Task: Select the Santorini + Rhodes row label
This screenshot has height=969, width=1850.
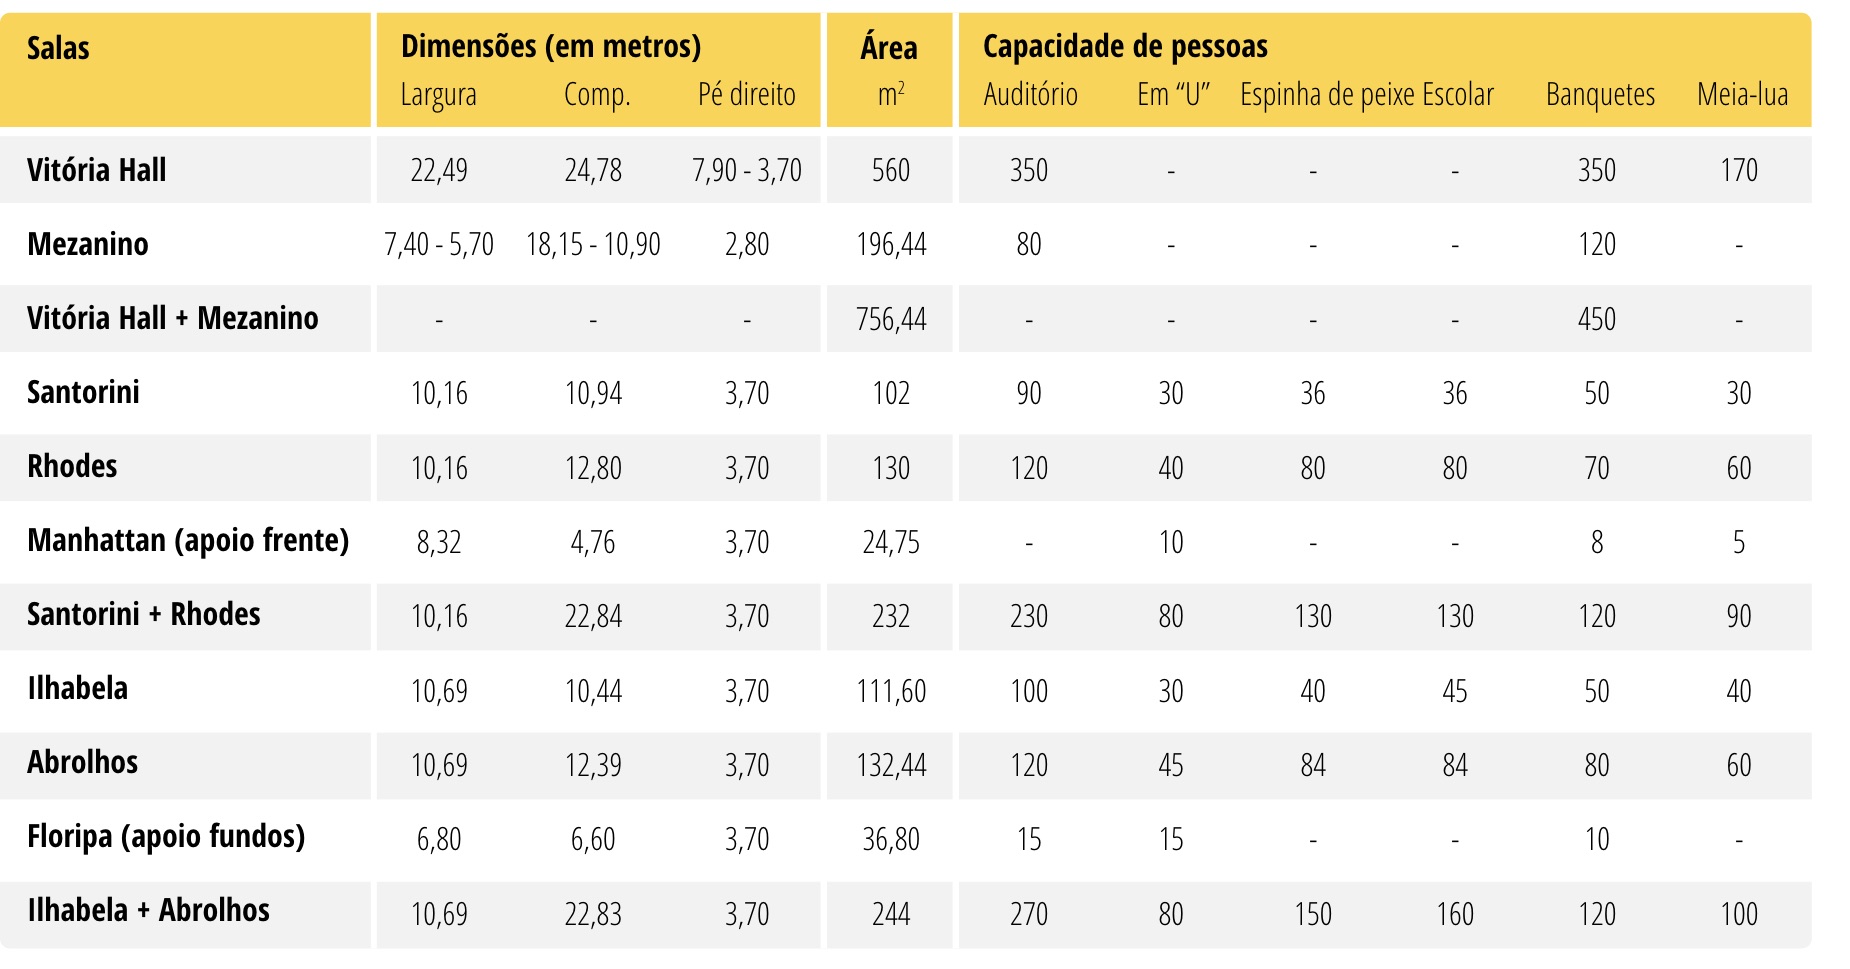Action: [143, 614]
